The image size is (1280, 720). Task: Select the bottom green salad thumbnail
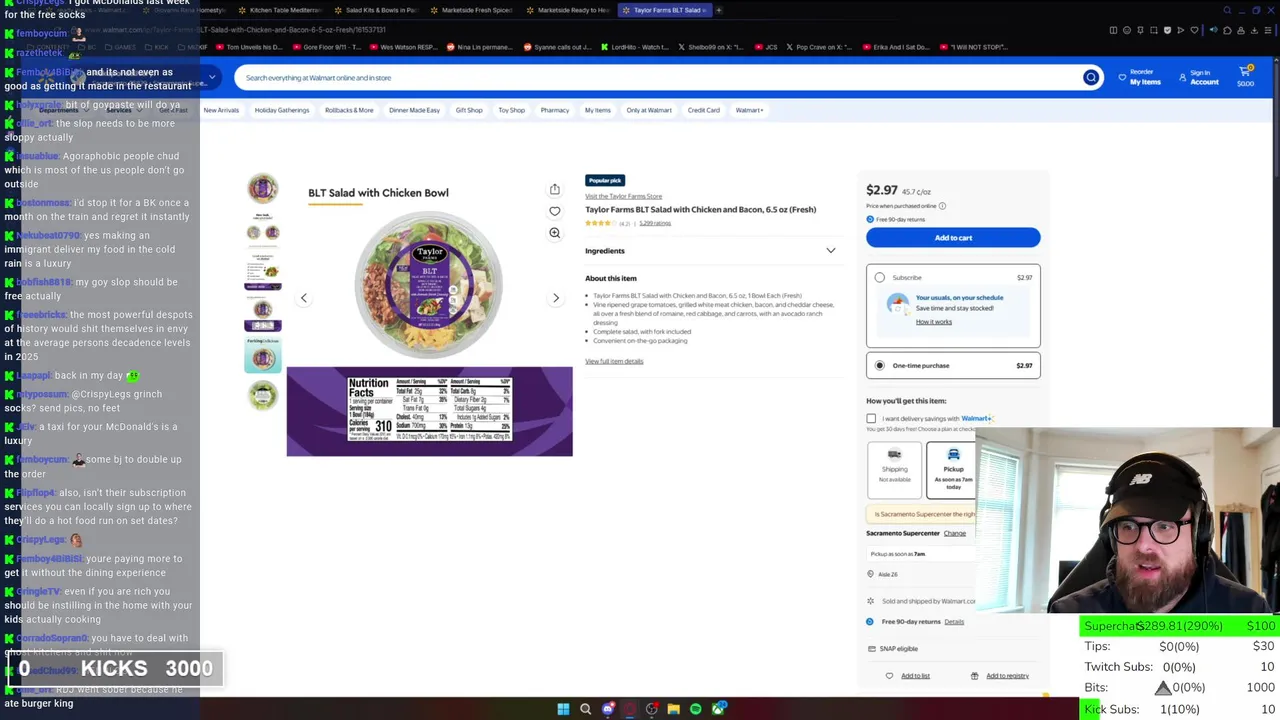coord(263,396)
